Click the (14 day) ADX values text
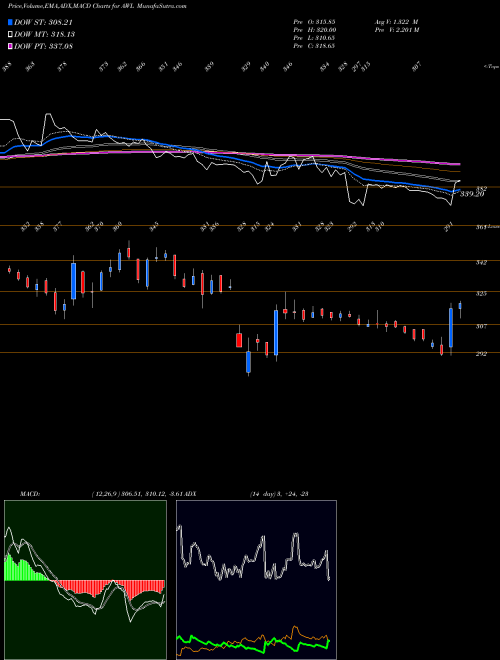The height and width of the screenshot is (660, 500). pos(279,493)
